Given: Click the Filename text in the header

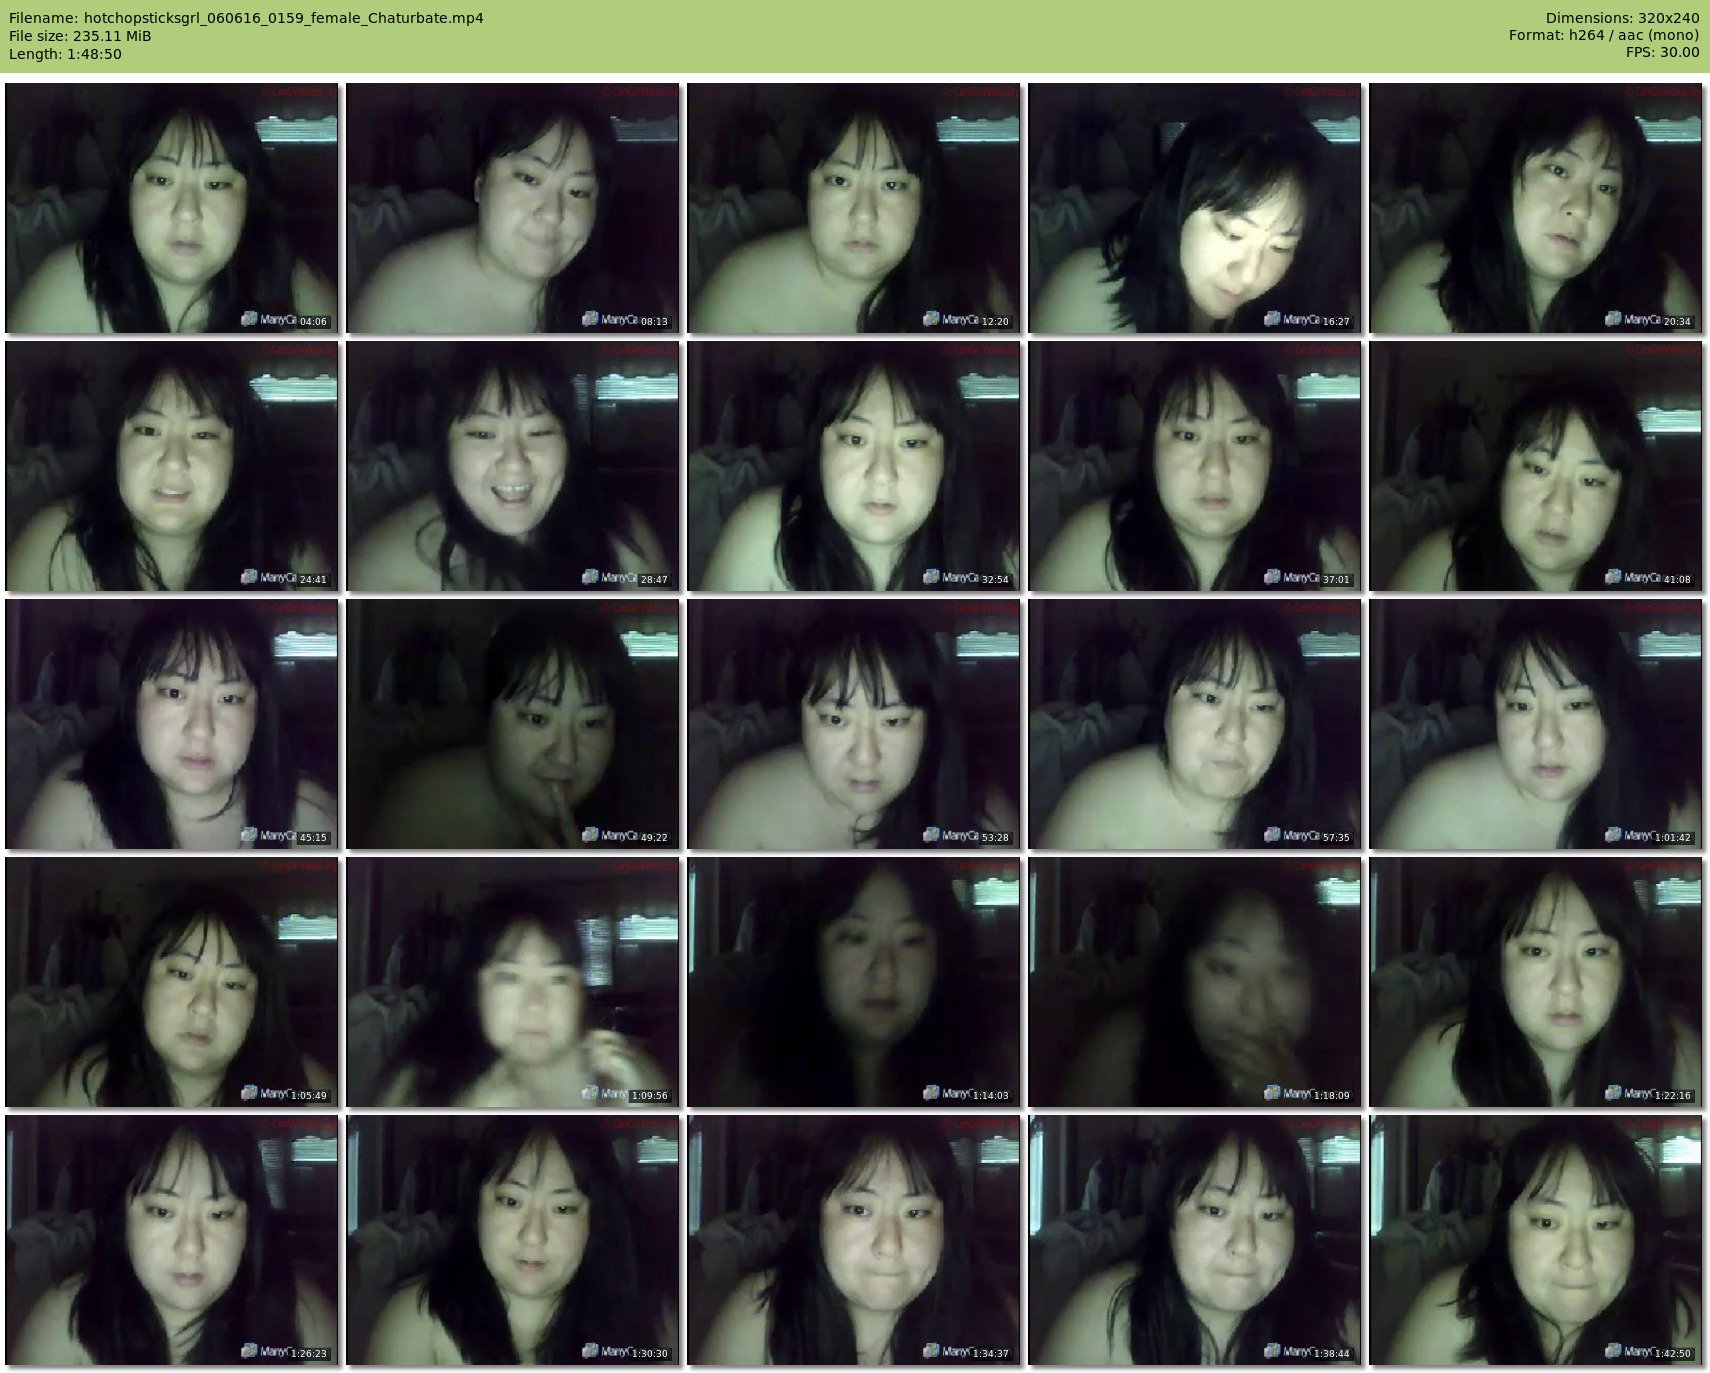Looking at the screenshot, I should 246,18.
